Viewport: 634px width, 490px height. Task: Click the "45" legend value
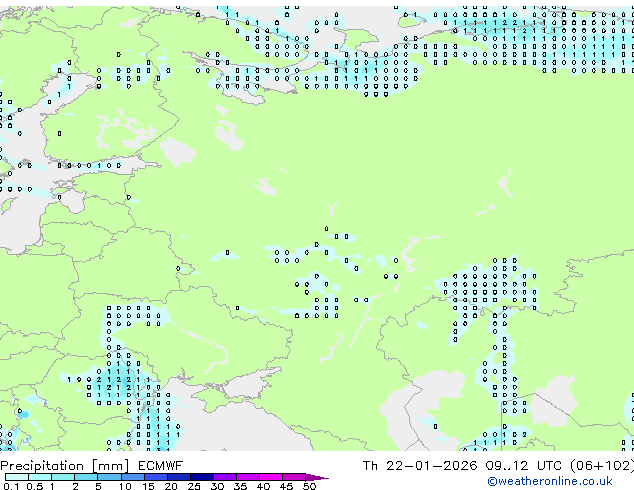tap(286, 486)
